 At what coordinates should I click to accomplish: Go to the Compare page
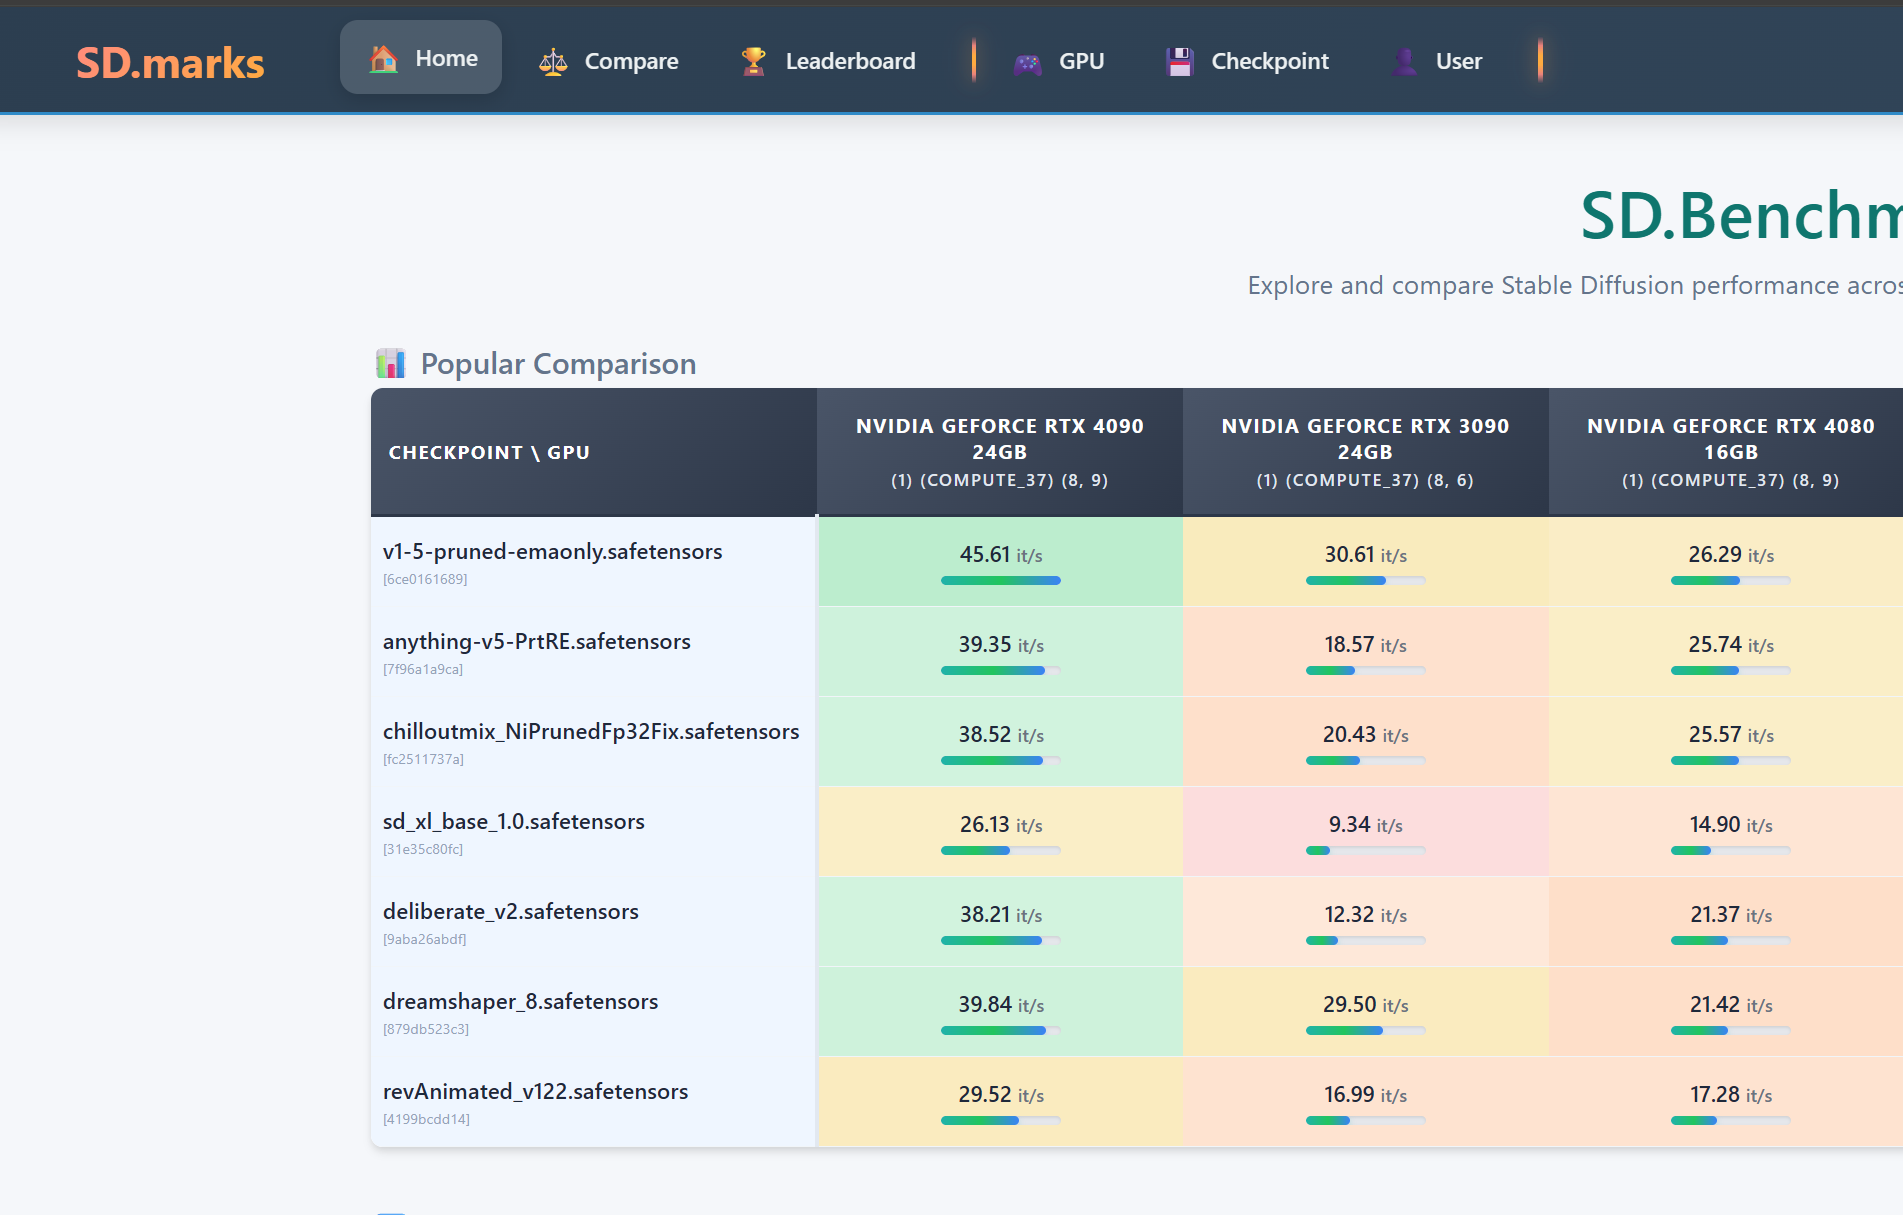click(608, 62)
